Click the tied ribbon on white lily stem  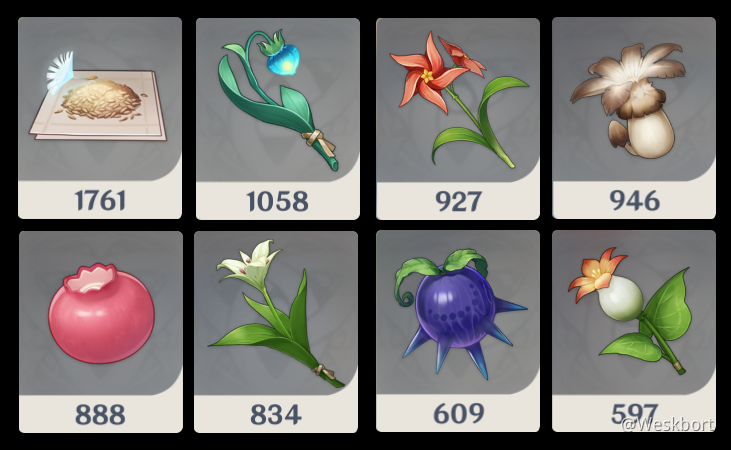(324, 372)
